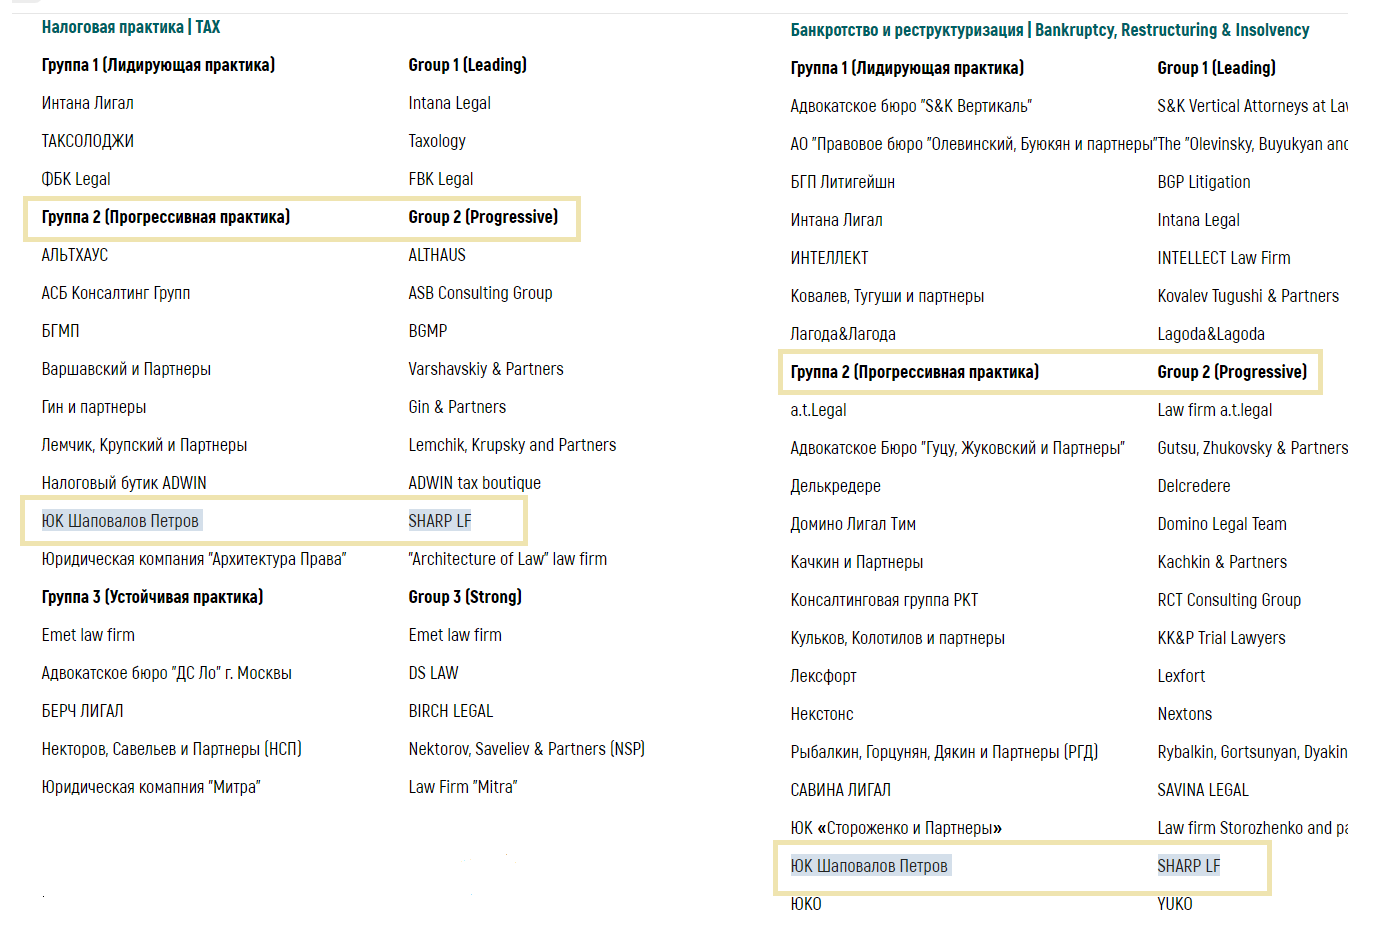Click 'INTELLECT Law Firm' text
This screenshot has width=1376, height=948.
(x=1224, y=258)
